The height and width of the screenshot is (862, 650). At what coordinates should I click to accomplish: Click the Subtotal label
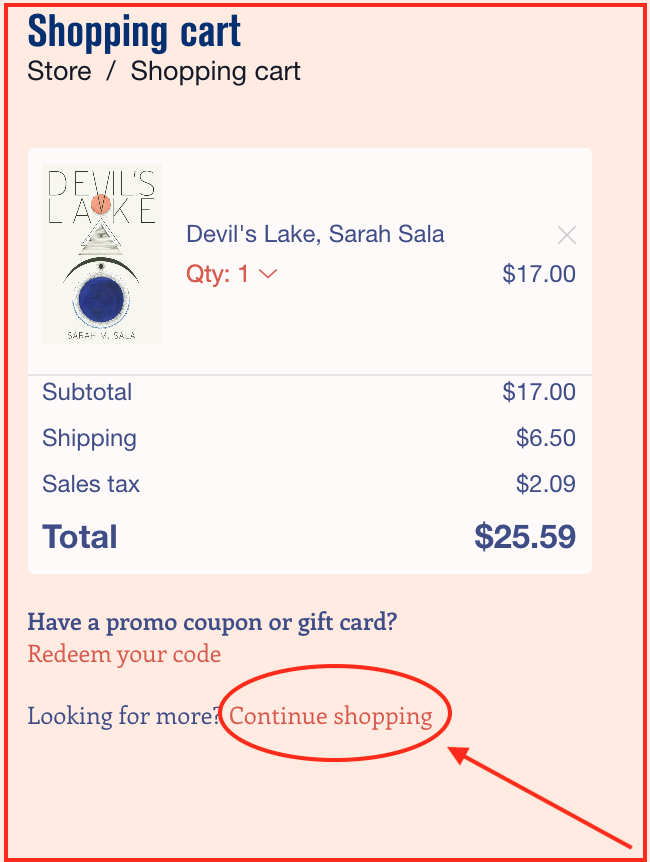click(87, 392)
